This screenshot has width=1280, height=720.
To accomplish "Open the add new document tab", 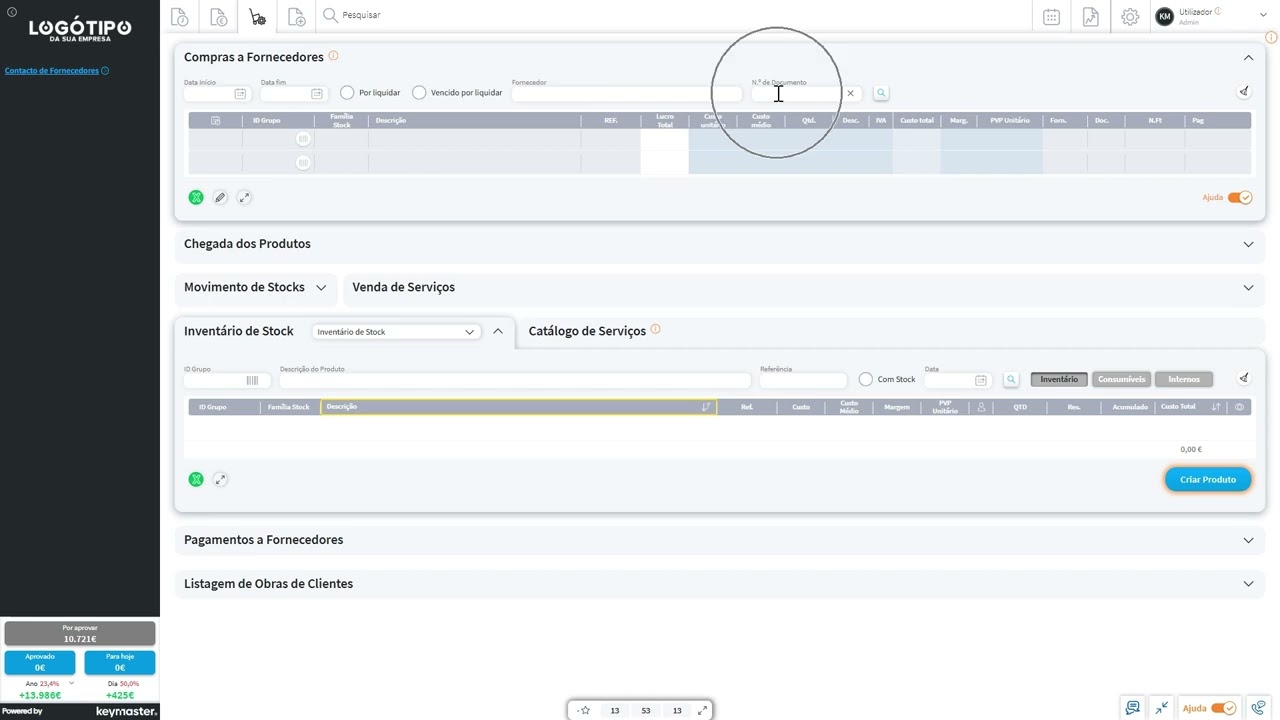I will pyautogui.click(x=296, y=17).
